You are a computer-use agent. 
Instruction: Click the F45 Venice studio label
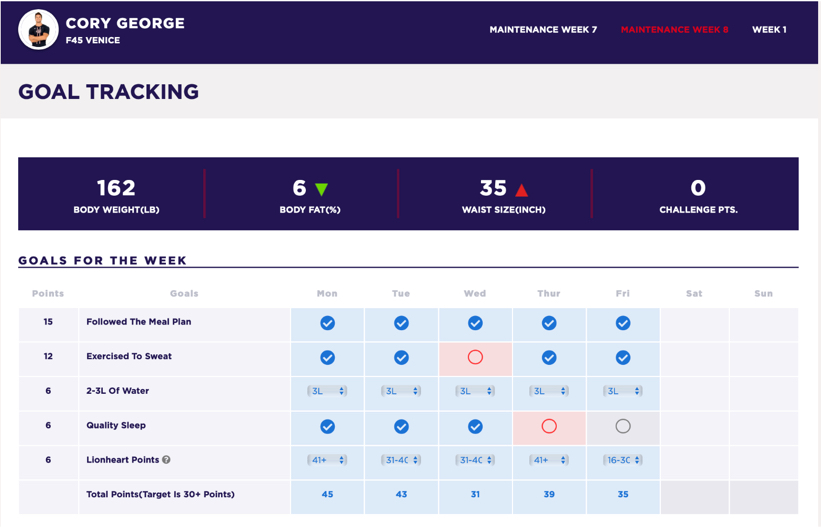[x=93, y=40]
